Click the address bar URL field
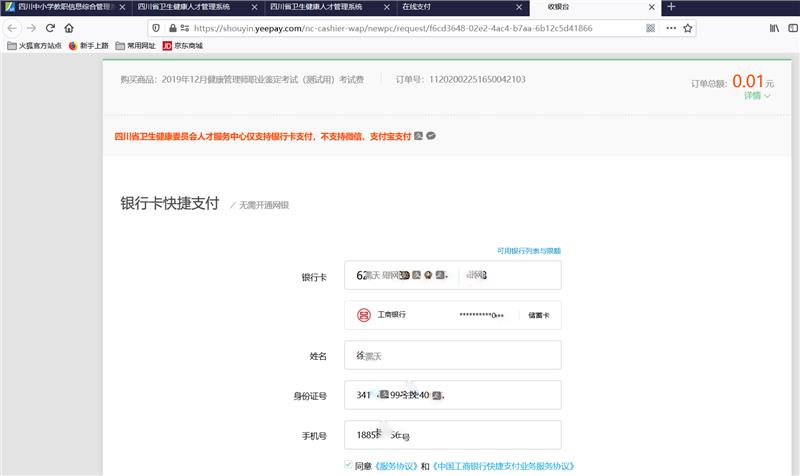This screenshot has width=800, height=476. (x=393, y=28)
